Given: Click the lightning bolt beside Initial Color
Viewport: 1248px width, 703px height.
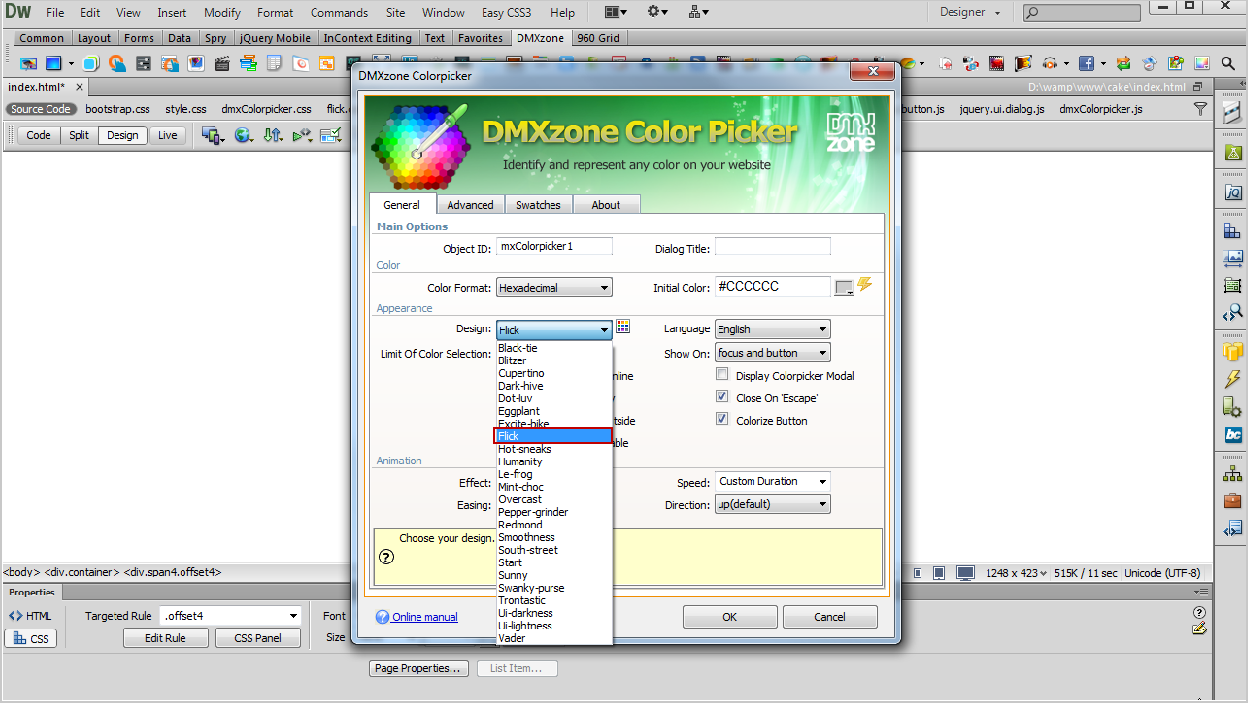Looking at the screenshot, I should [865, 285].
